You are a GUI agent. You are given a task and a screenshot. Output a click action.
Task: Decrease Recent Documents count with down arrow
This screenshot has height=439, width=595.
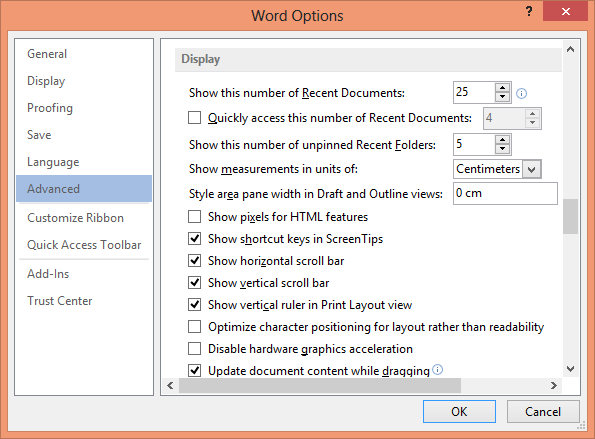click(x=503, y=97)
